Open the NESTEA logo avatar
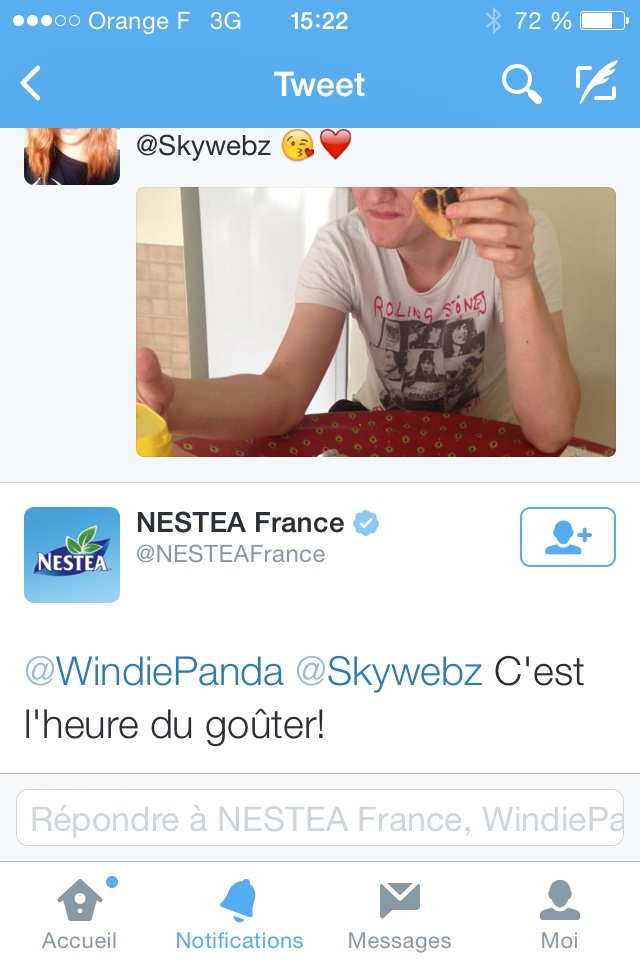This screenshot has width=640, height=960. pos(72,555)
